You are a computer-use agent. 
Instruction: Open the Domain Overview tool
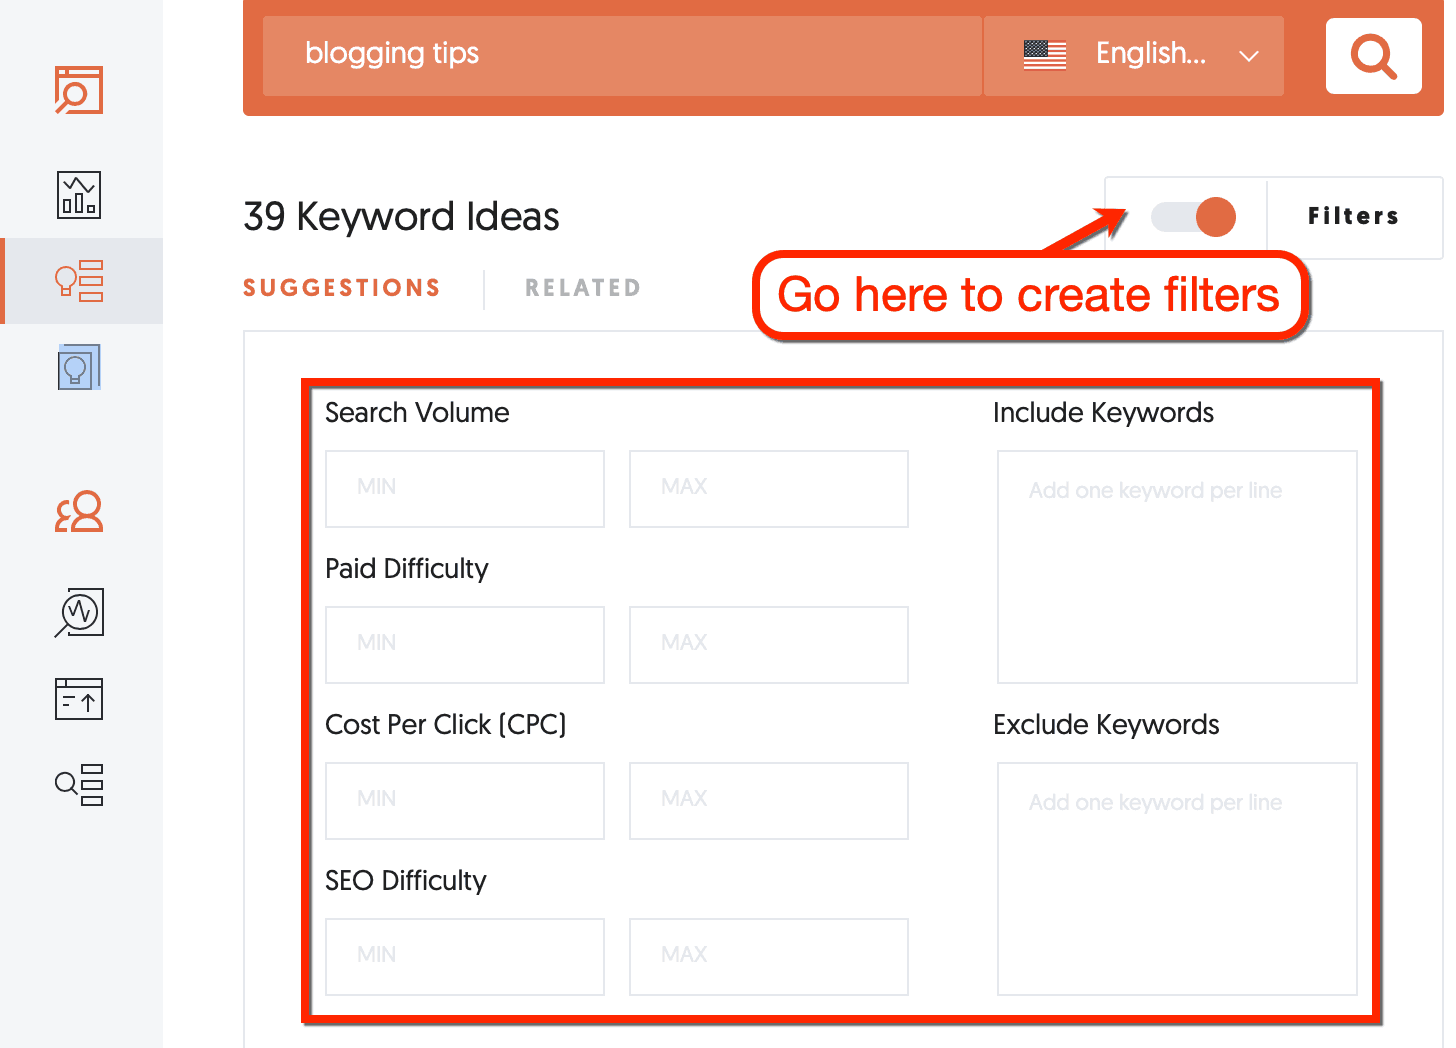(x=79, y=90)
